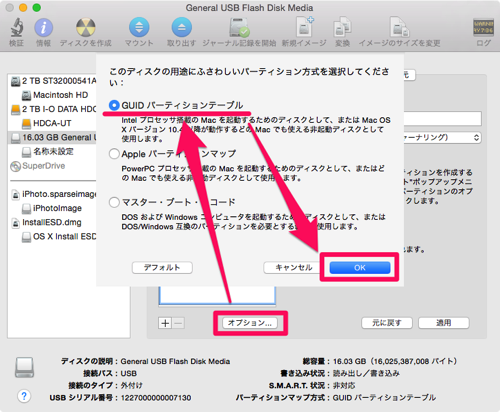Image resolution: width=500 pixels, height=412 pixels.
Task: Select iPhoto.sparseimage in sidebar
Action: pos(54,194)
